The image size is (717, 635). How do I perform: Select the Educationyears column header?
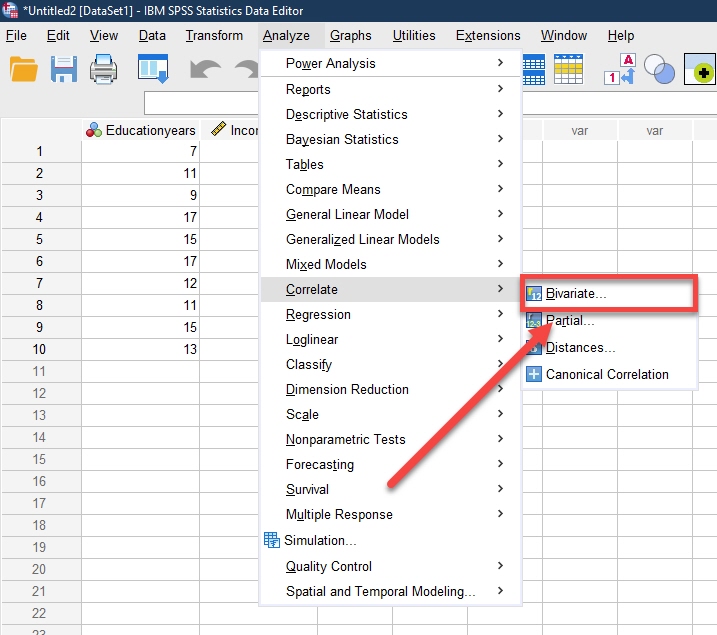tap(140, 130)
